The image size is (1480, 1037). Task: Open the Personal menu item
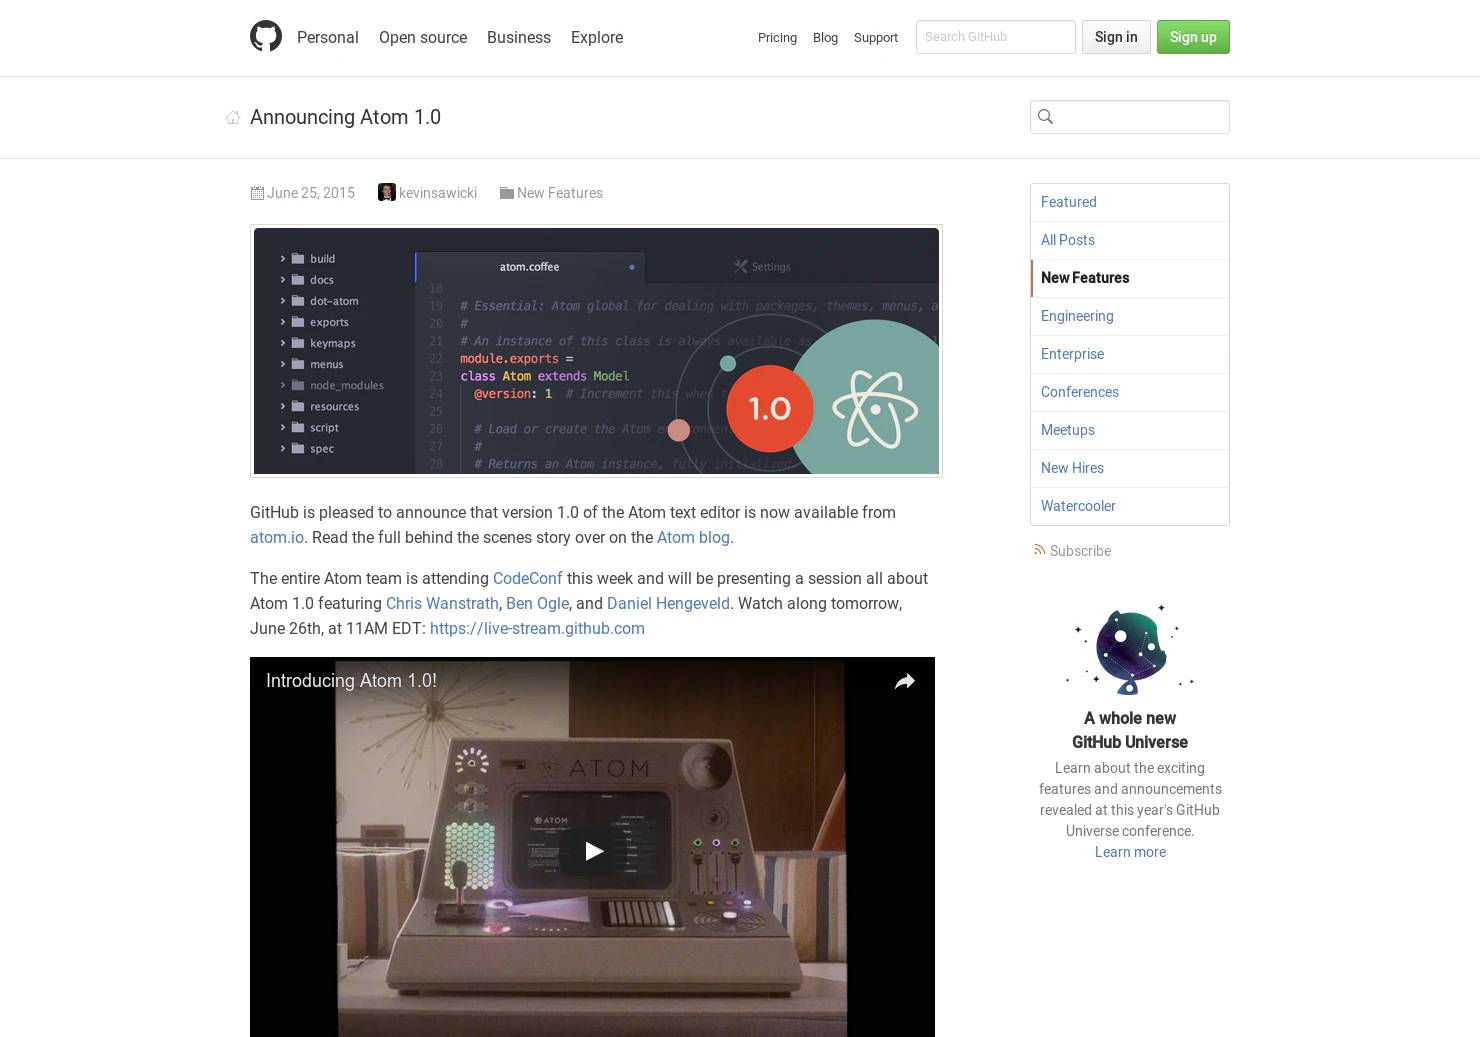pos(327,37)
